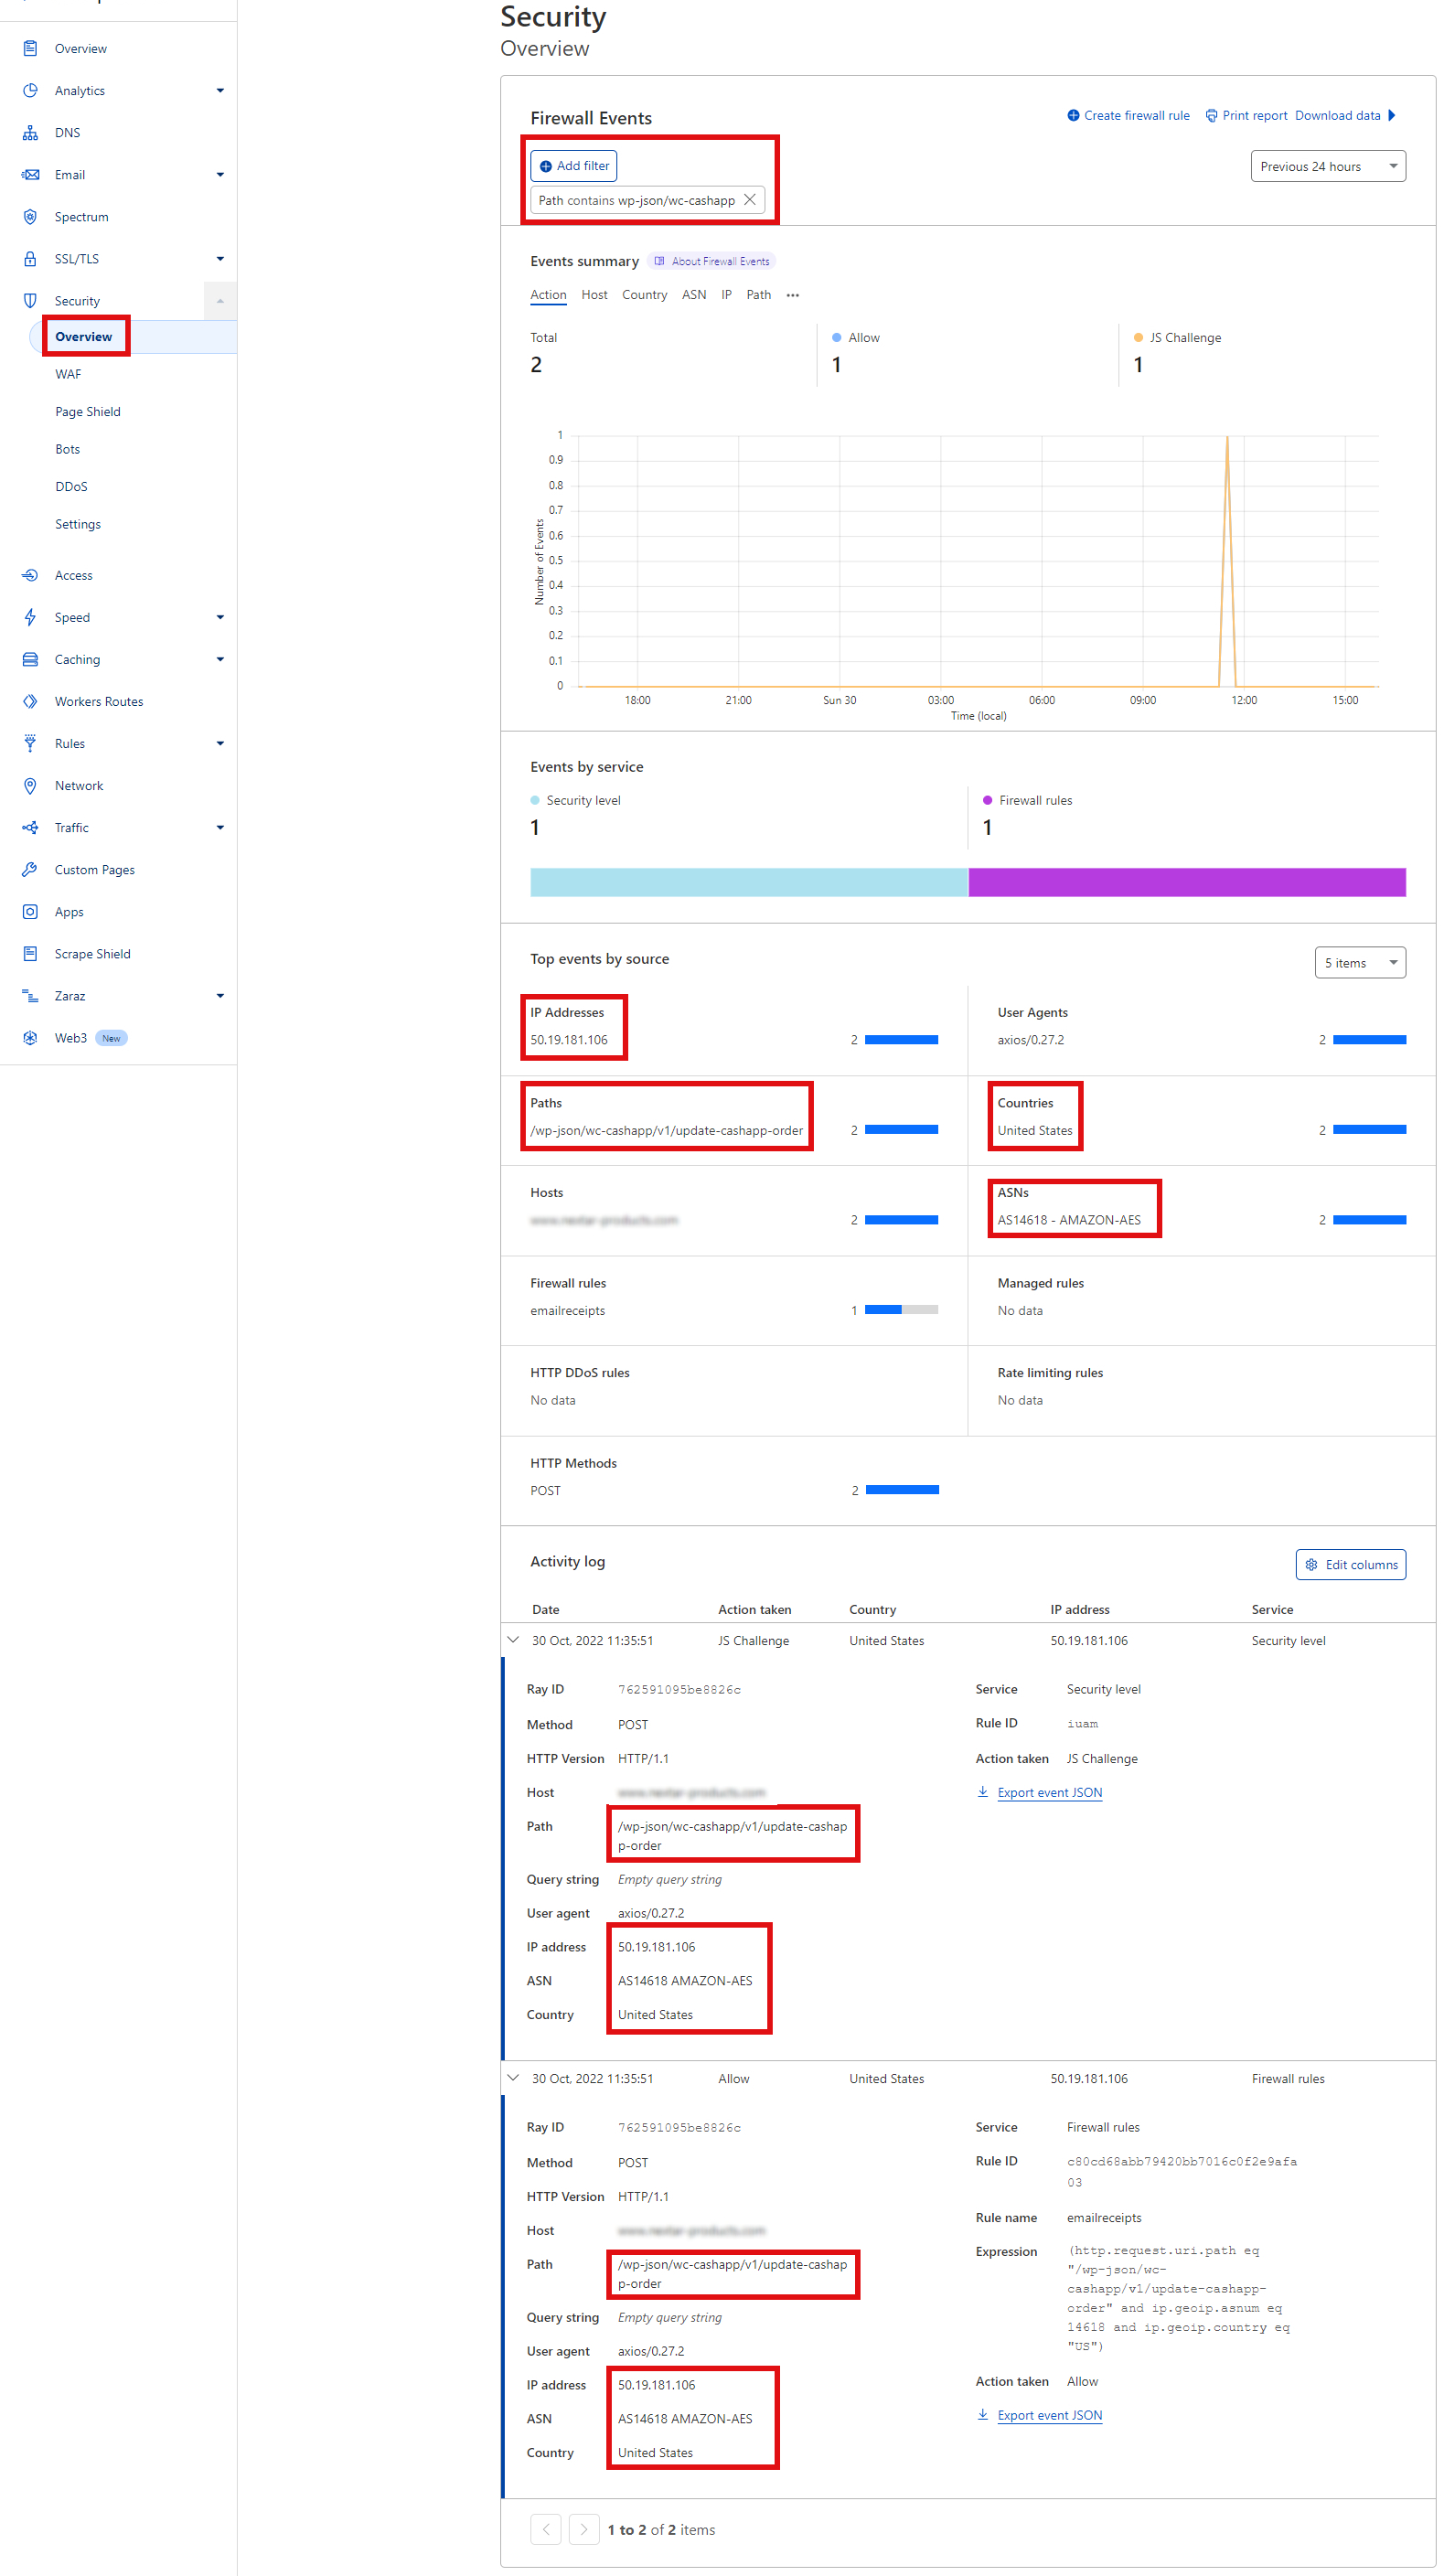The image size is (1444, 2576).
Task: Click the 50.19.181.106 IP address entry
Action: click(x=568, y=1039)
